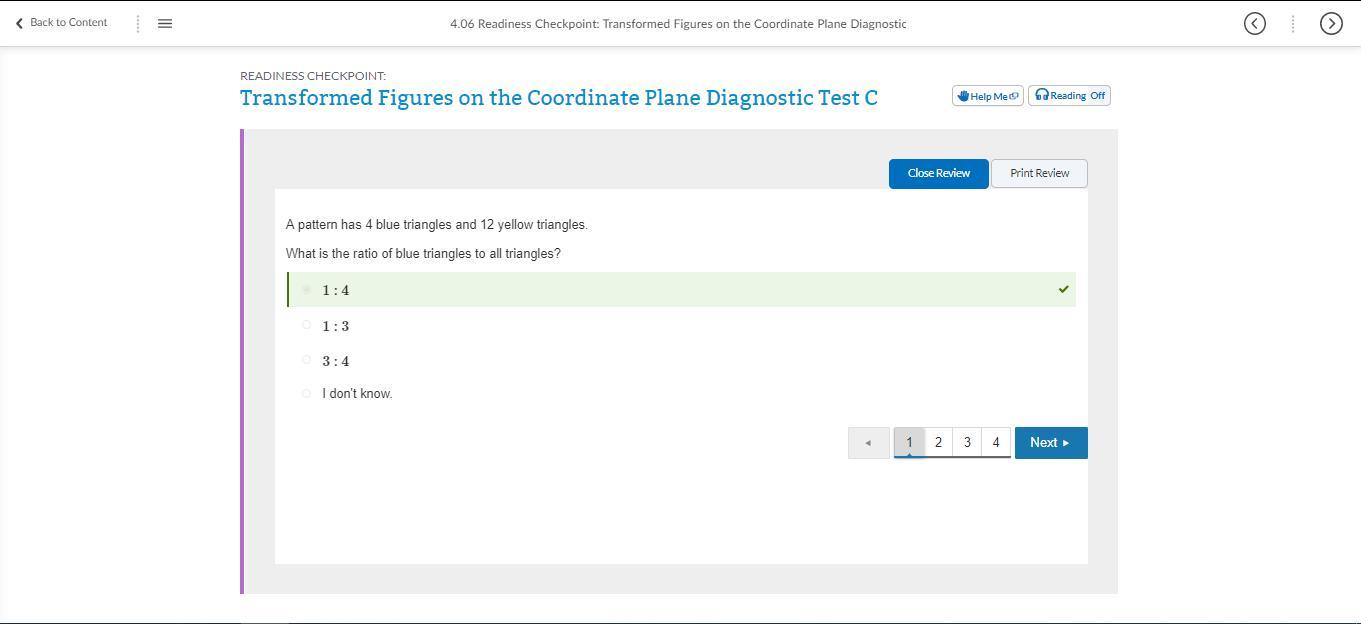Click the Back to Content arrow

click(x=19, y=23)
